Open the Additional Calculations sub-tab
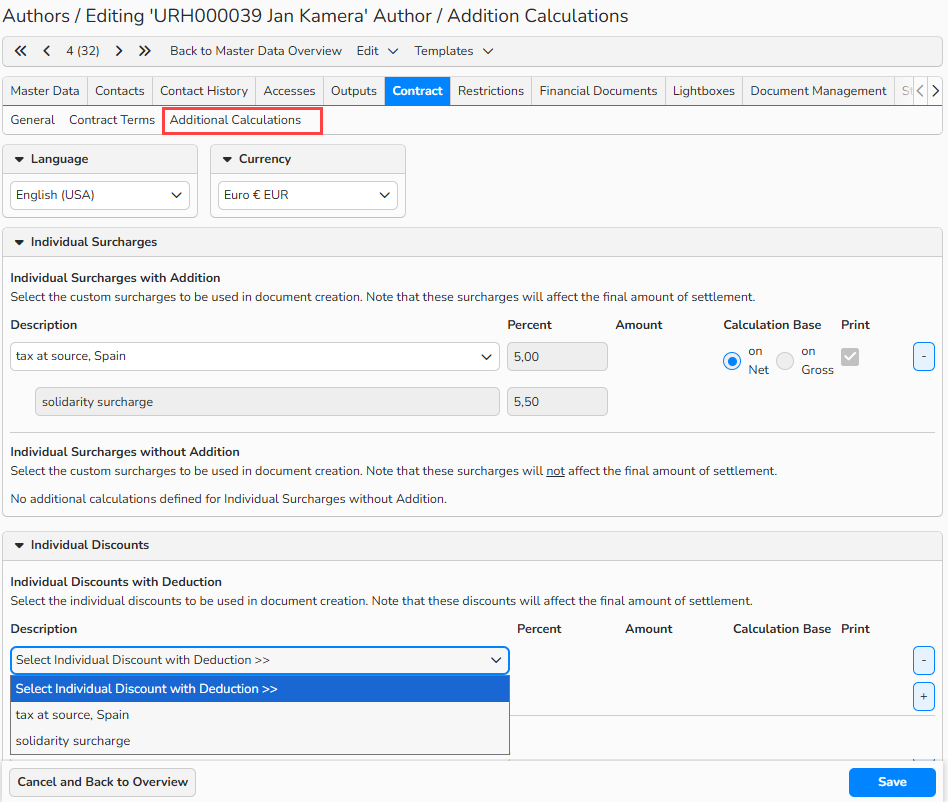The height and width of the screenshot is (802, 948). (x=235, y=120)
